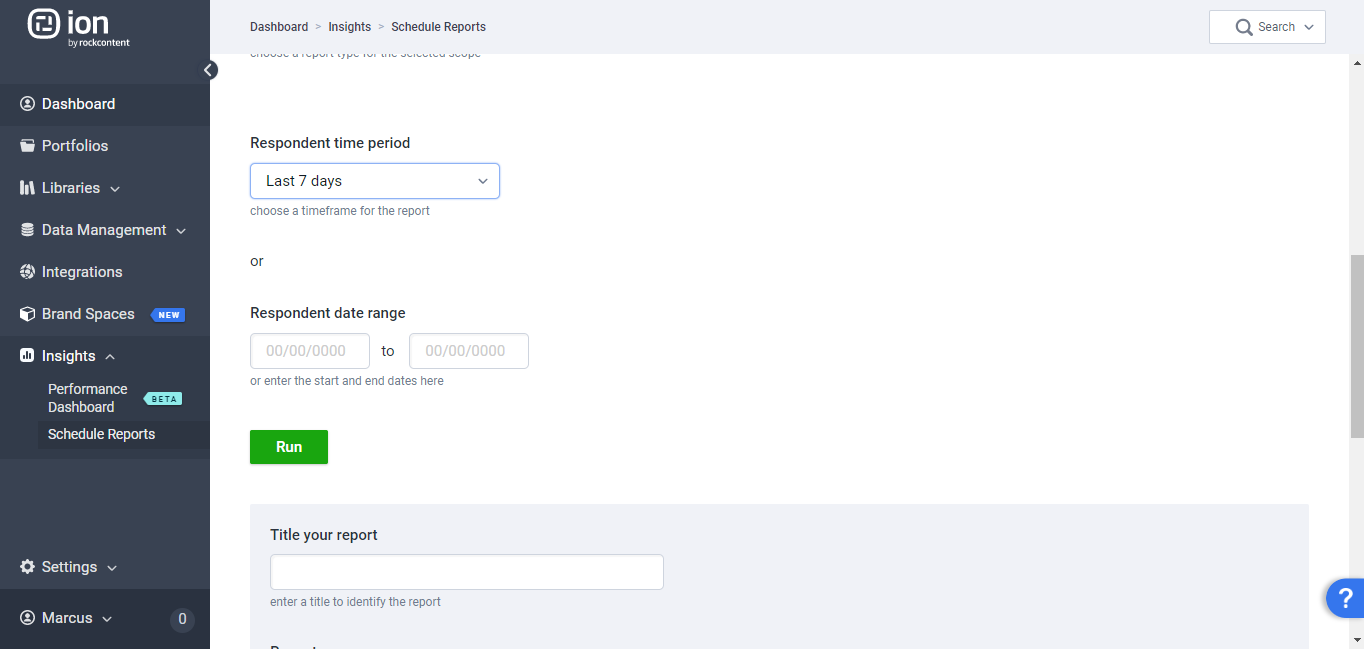
Task: Collapse the Insights submenu
Action: [110, 357]
